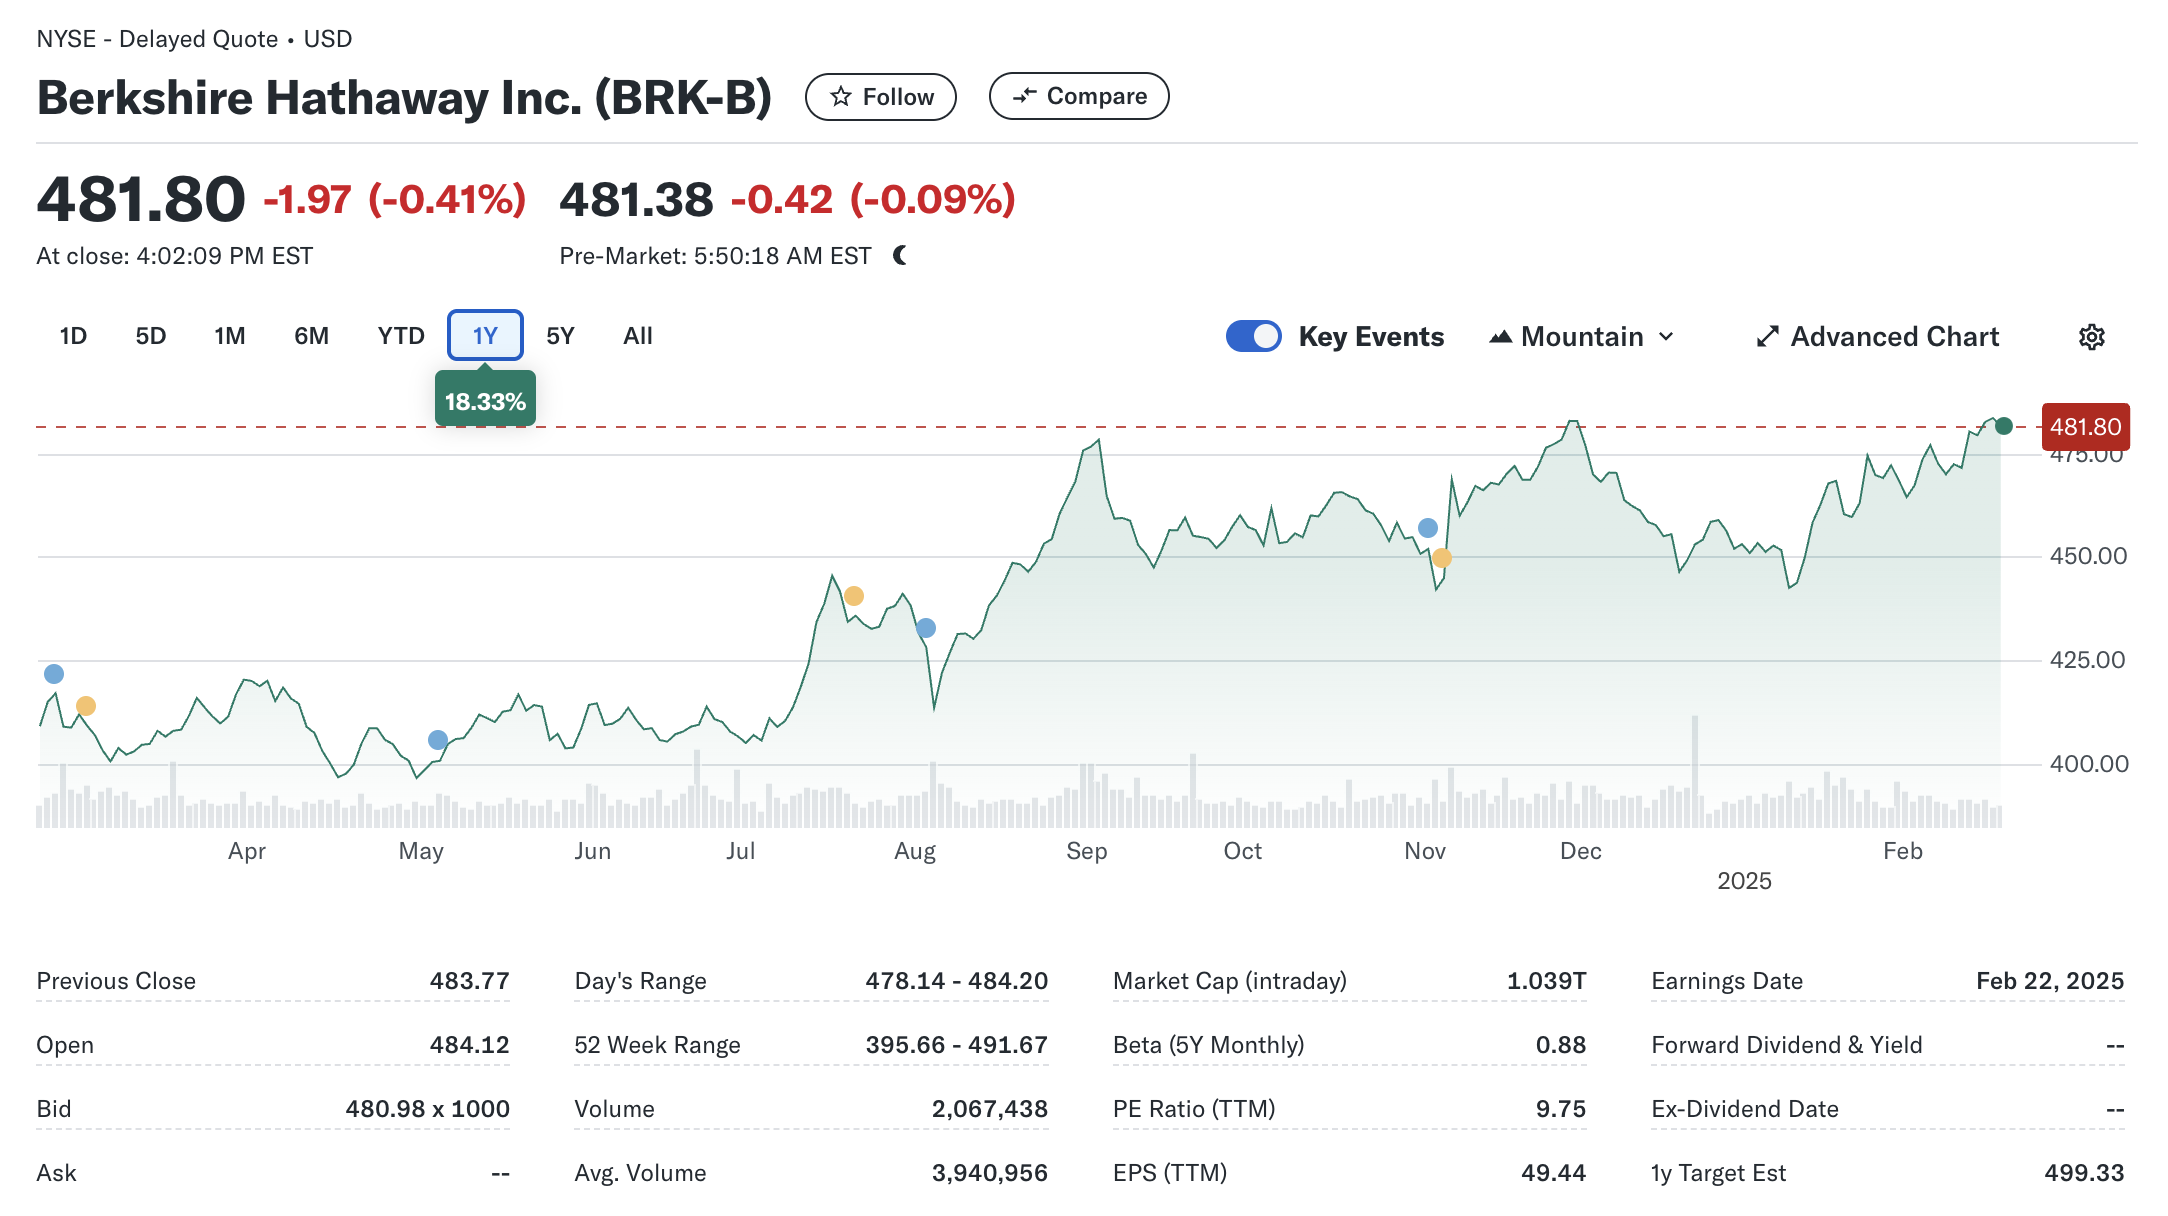Select the 5Y time range tab
The width and height of the screenshot is (2168, 1216).
(x=560, y=336)
